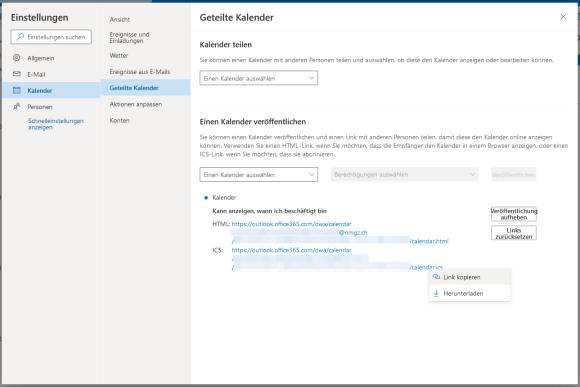The image size is (580, 387).
Task: Open the Berechtigungen auswählen dropdown
Action: tap(405, 175)
